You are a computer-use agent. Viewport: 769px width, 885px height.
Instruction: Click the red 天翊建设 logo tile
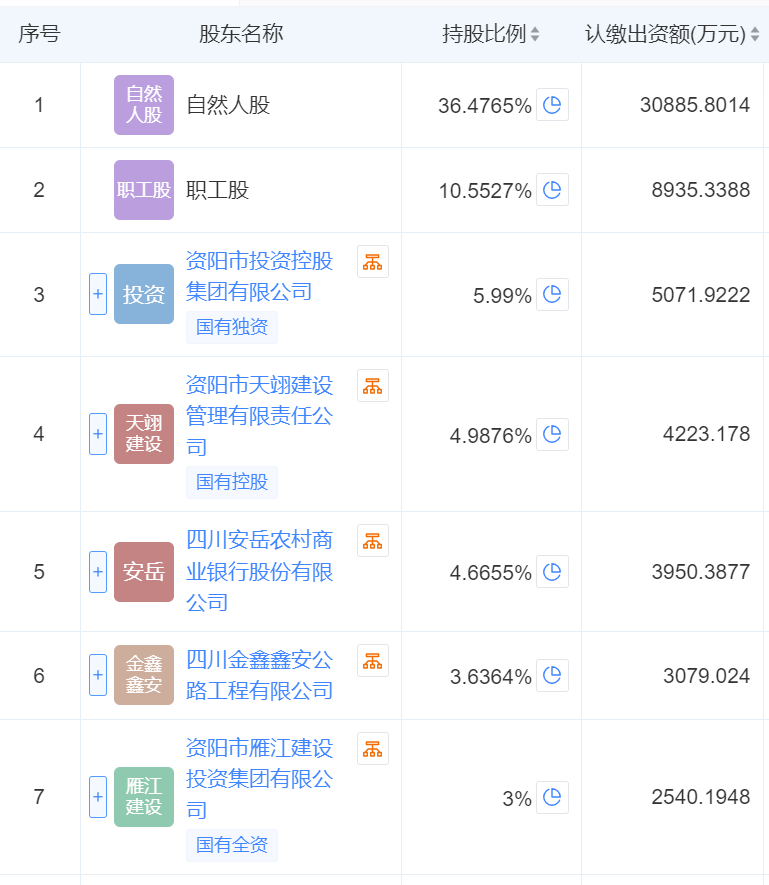(144, 434)
